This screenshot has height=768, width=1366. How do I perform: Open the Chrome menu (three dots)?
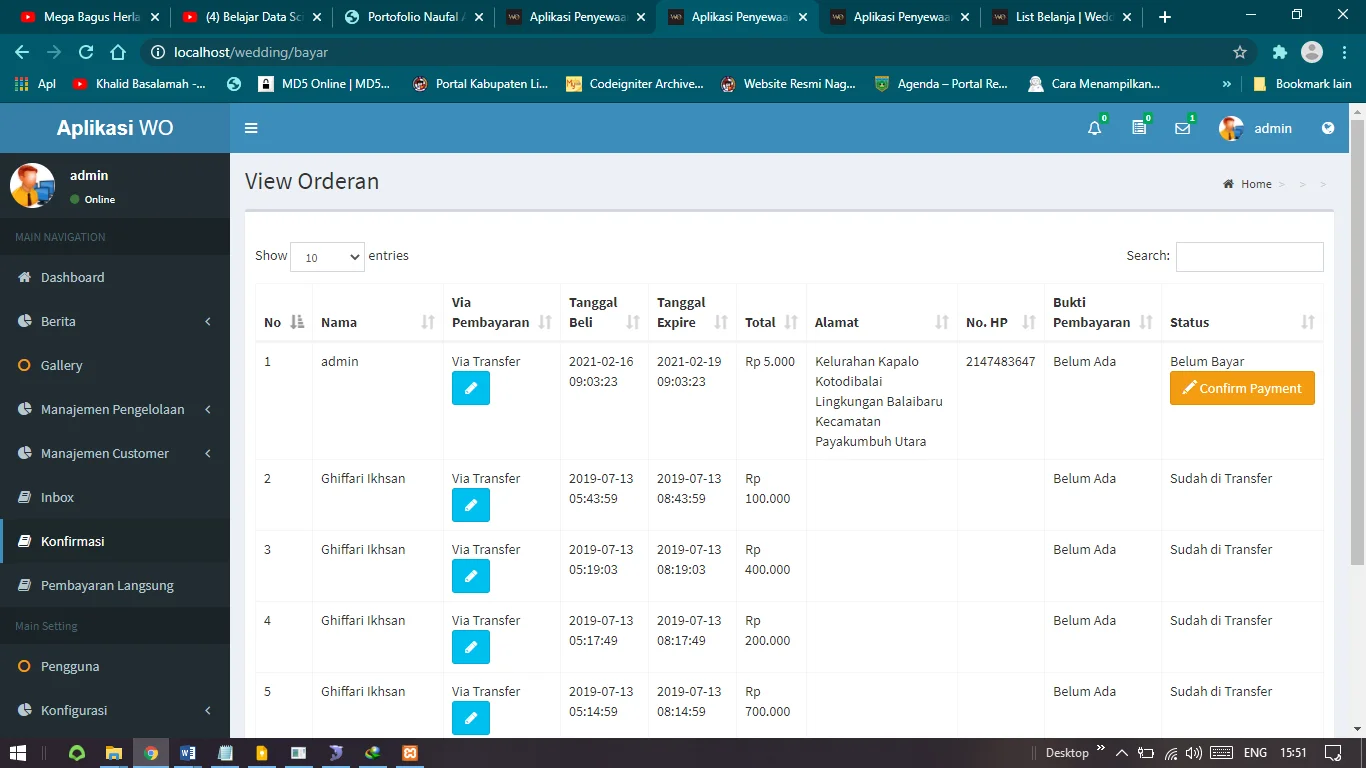(1344, 52)
